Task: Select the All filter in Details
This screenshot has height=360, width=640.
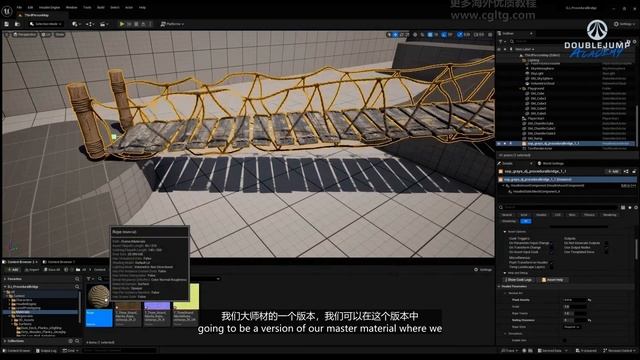Action: pyautogui.click(x=526, y=221)
